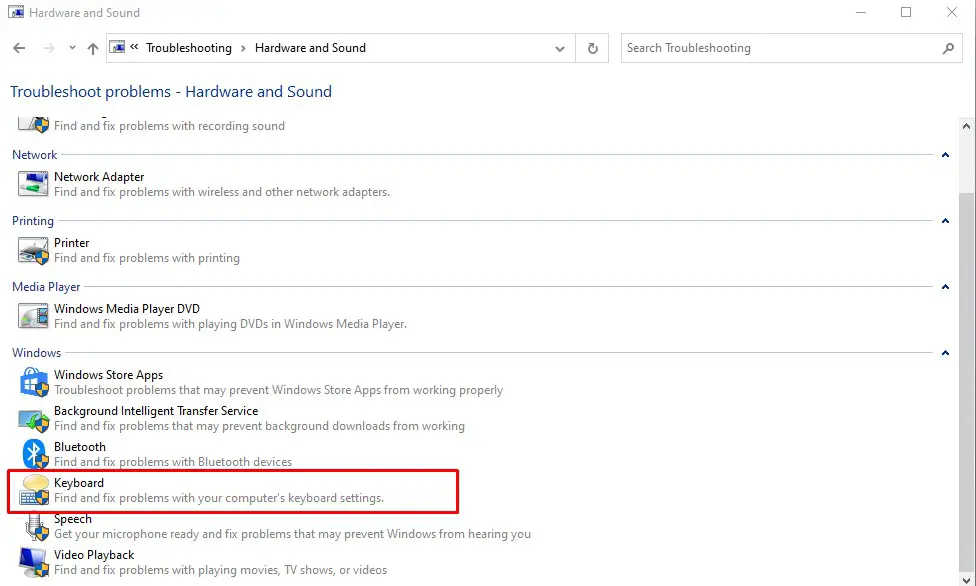Refresh the Hardware and Sound page
Screen dimensions: 976x586
pyautogui.click(x=593, y=48)
